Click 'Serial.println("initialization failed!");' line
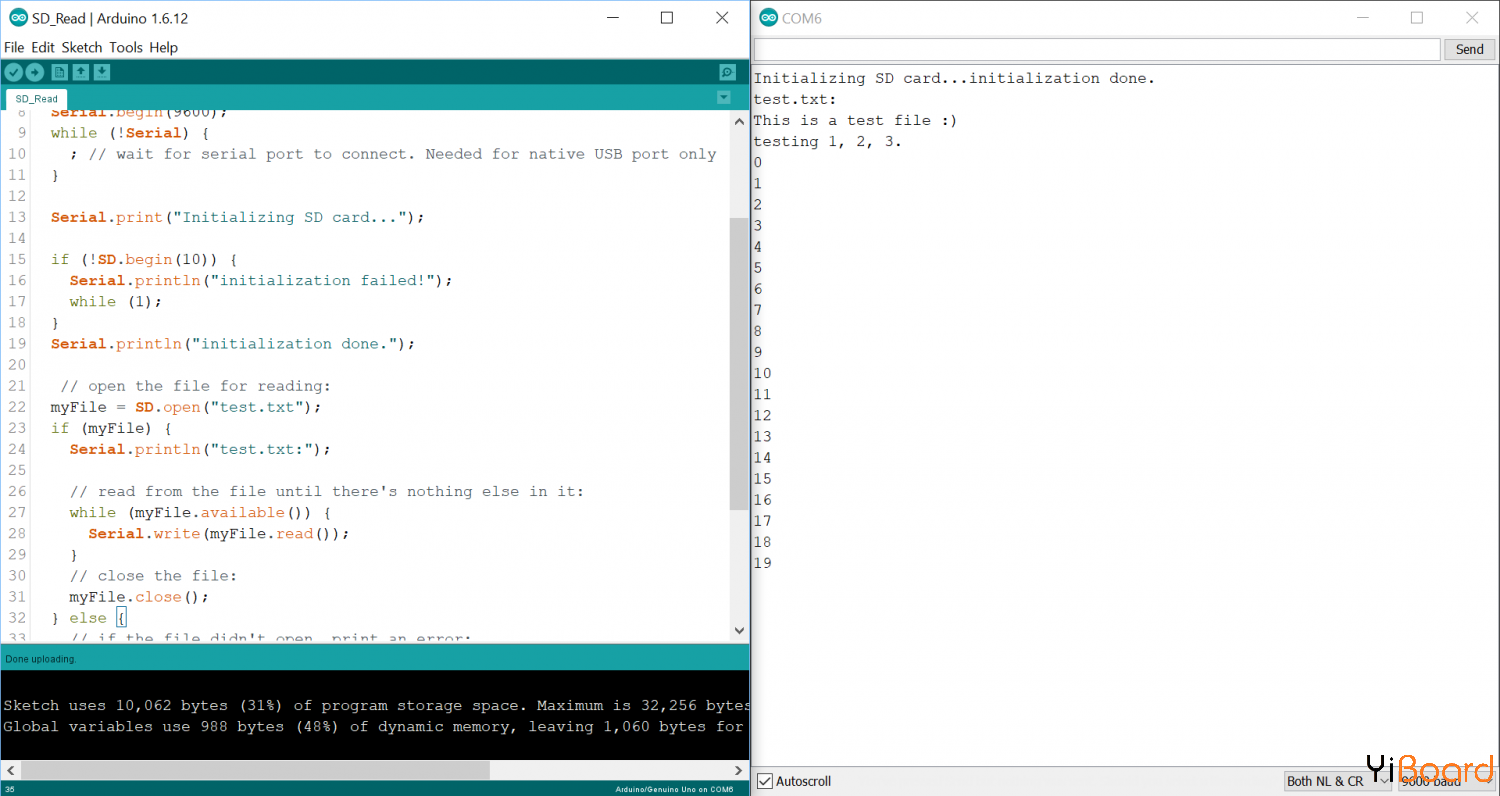 tap(261, 280)
